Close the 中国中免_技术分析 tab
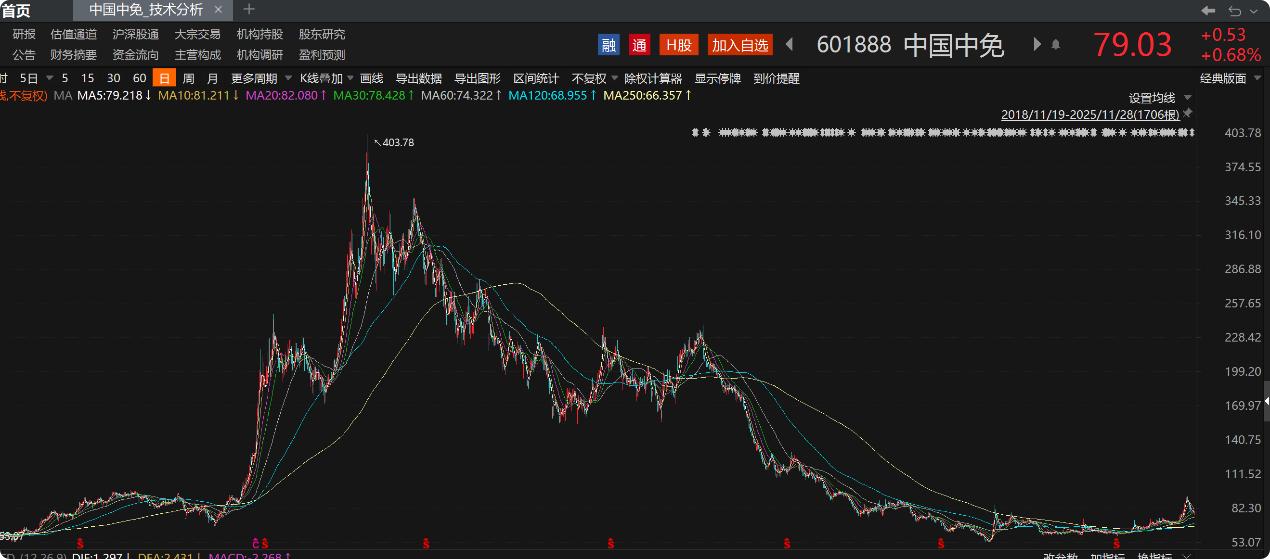Viewport: 1270px width, 559px height. [218, 10]
